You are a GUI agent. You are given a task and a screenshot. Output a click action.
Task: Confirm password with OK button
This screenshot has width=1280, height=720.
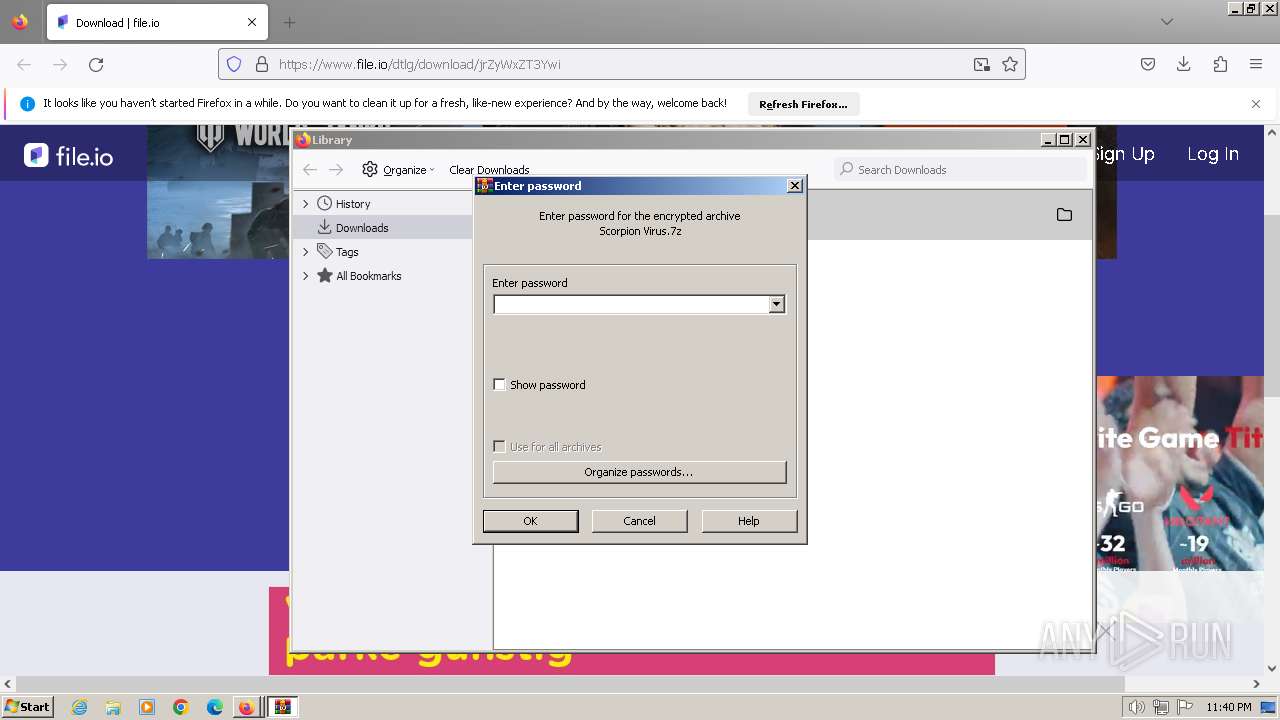pos(530,521)
